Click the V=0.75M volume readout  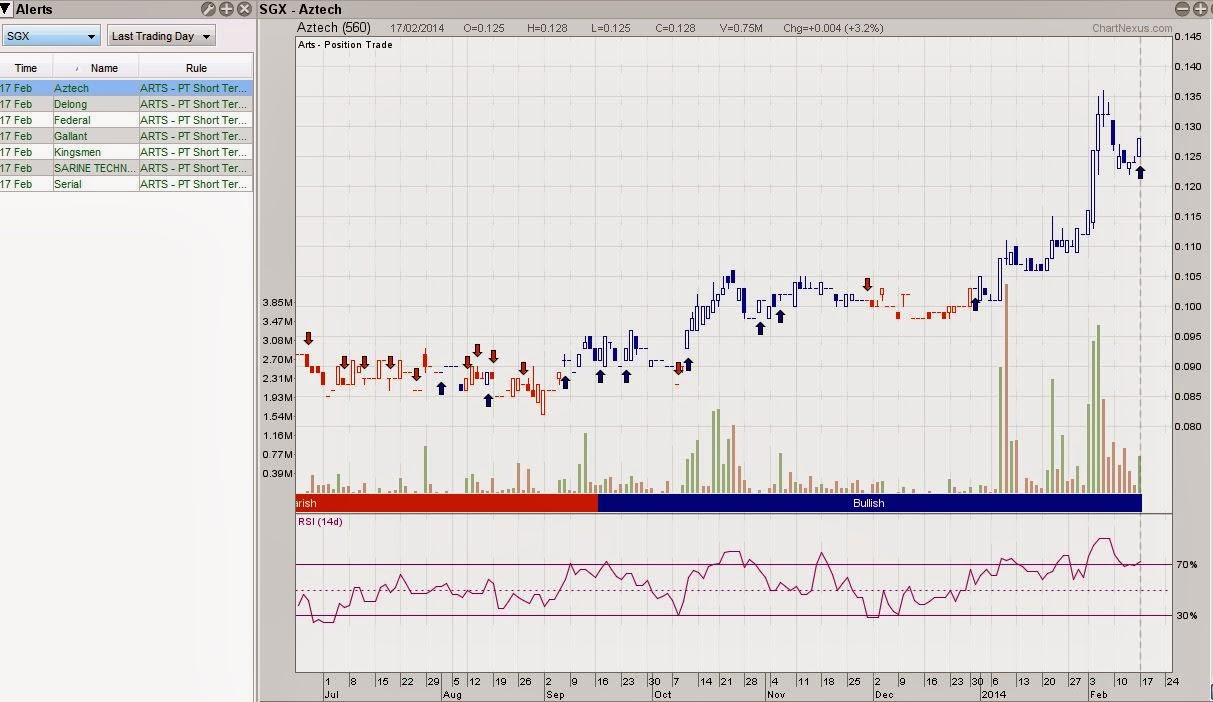click(742, 28)
